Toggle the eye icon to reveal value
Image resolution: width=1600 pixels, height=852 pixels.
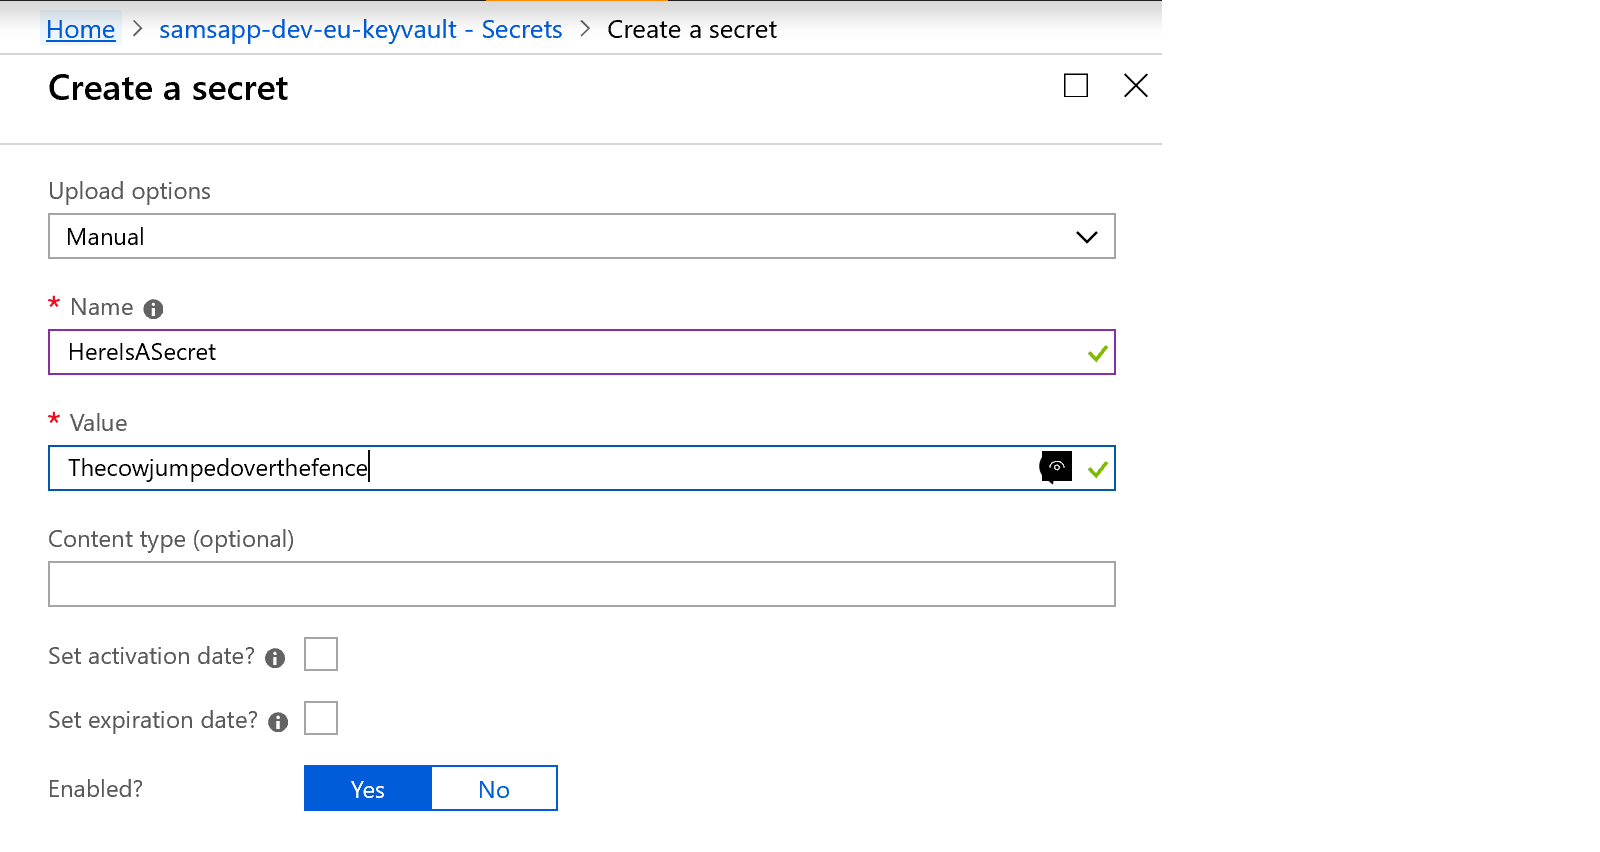coord(1056,467)
